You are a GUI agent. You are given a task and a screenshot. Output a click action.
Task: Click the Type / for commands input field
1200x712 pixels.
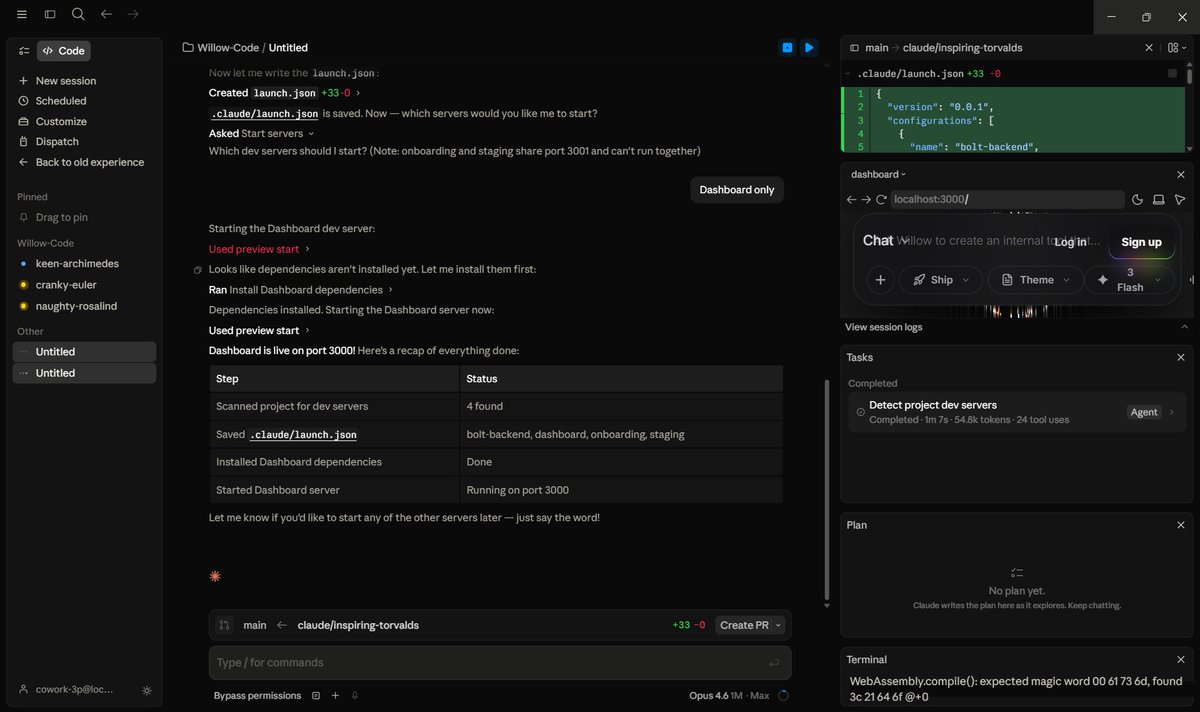point(500,662)
